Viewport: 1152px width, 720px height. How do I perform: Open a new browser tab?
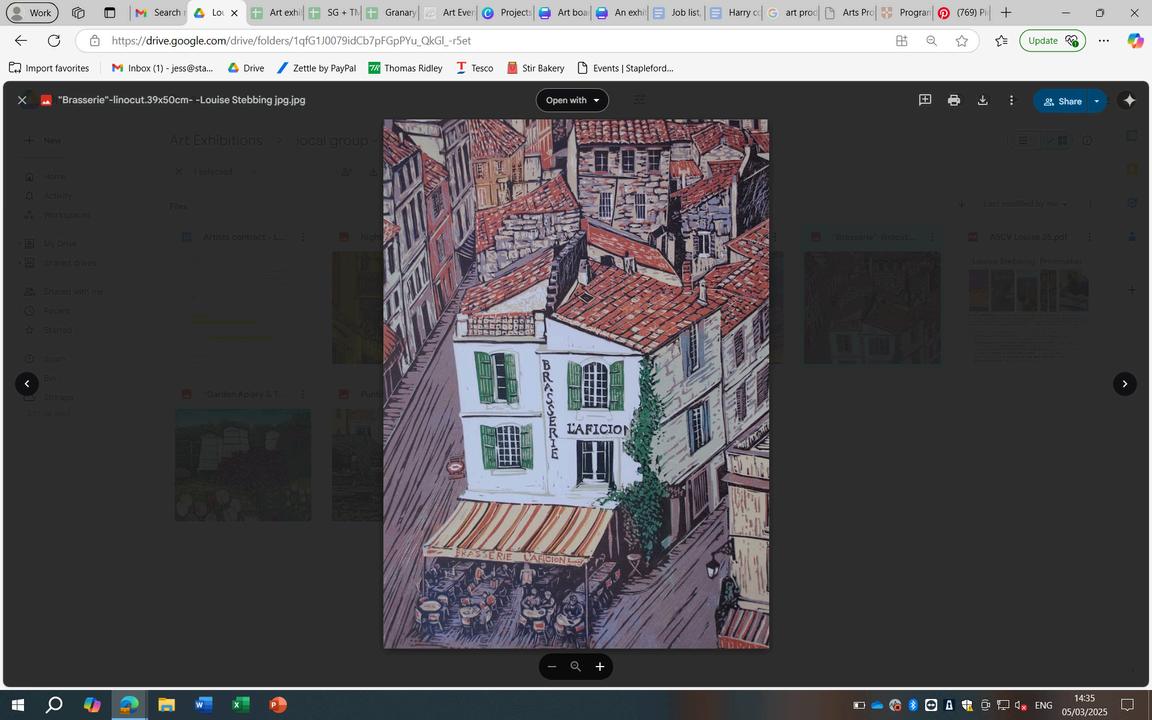pos(1006,12)
